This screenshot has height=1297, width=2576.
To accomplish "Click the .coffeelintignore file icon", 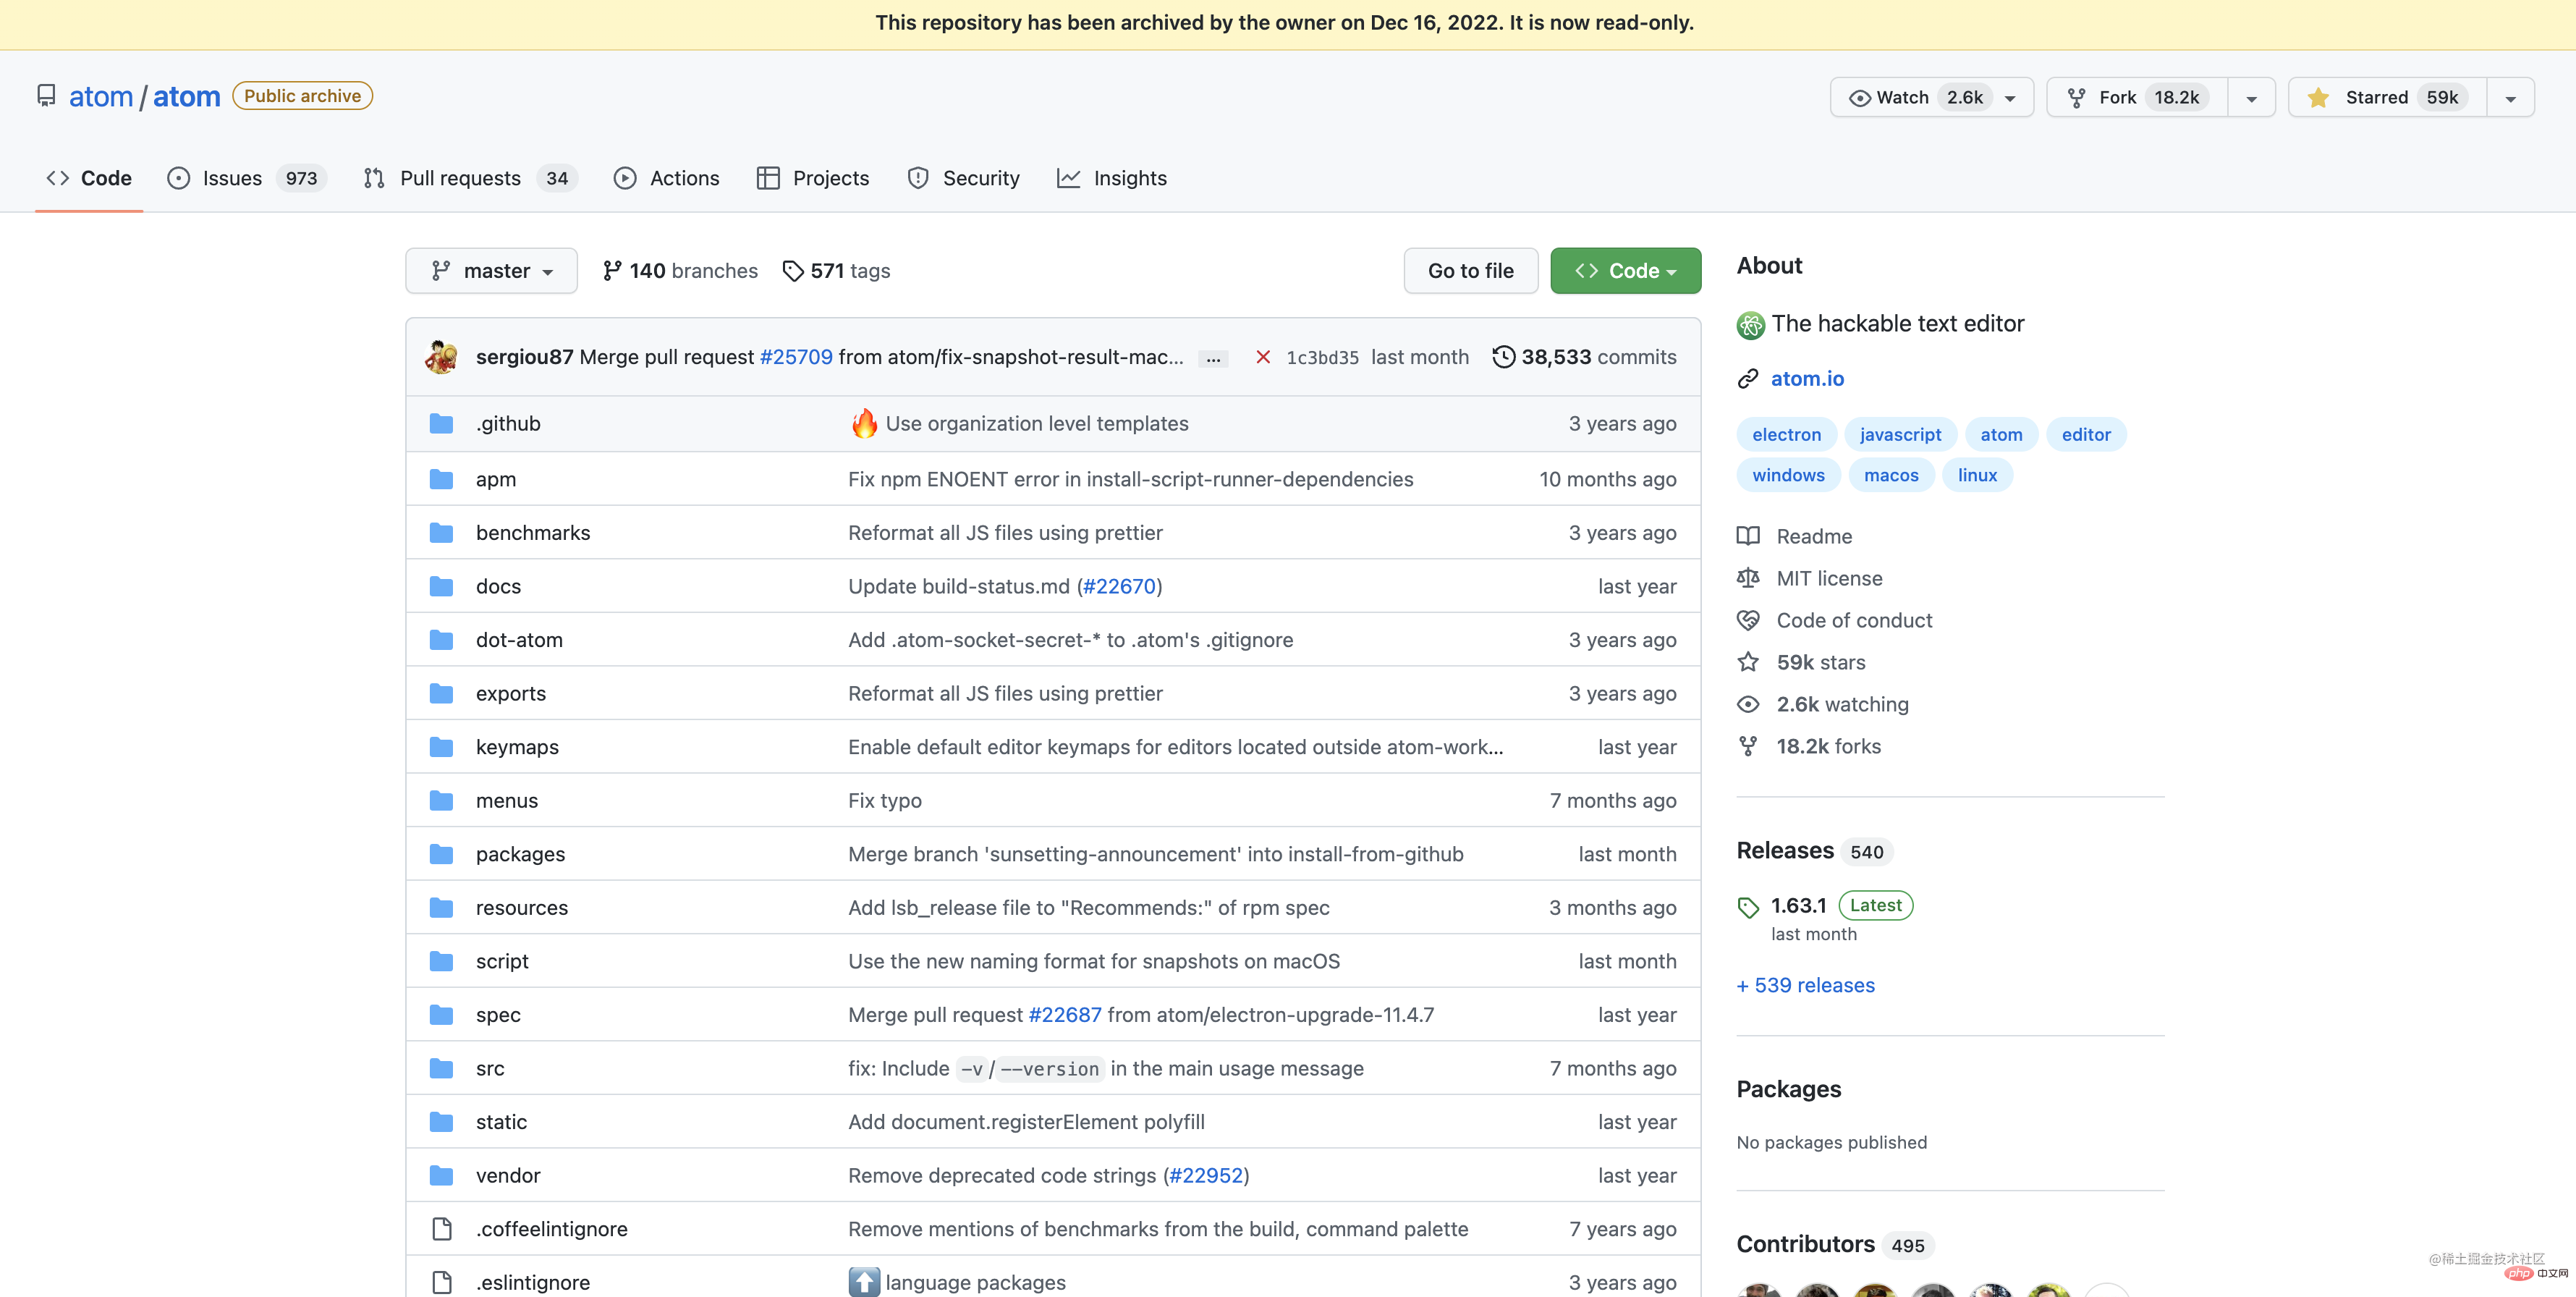I will pos(441,1229).
